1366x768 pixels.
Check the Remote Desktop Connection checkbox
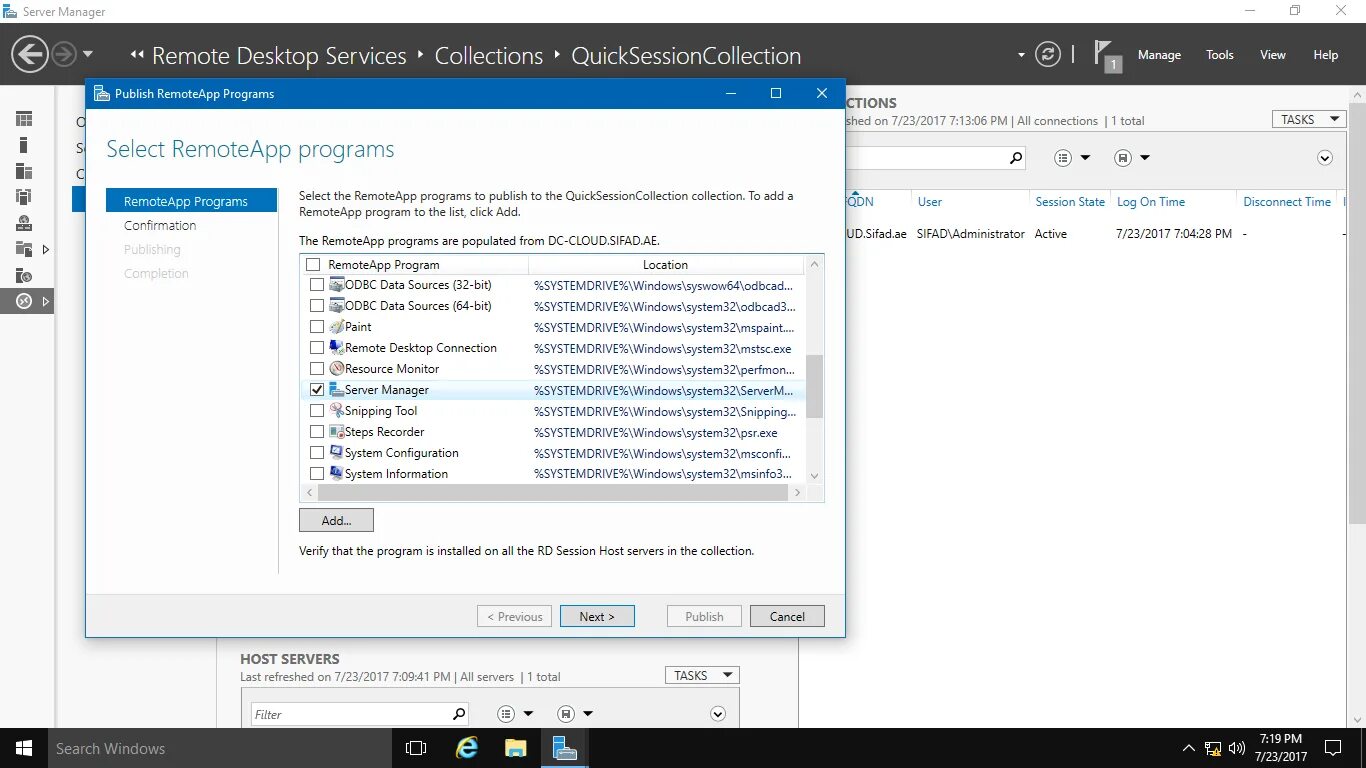tap(317, 348)
